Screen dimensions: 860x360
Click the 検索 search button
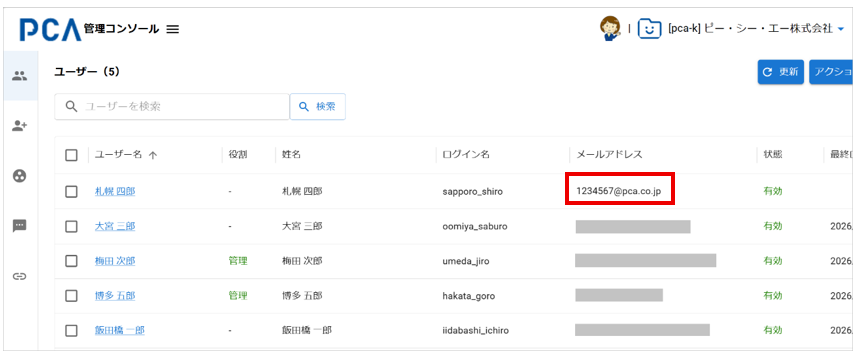click(x=318, y=106)
